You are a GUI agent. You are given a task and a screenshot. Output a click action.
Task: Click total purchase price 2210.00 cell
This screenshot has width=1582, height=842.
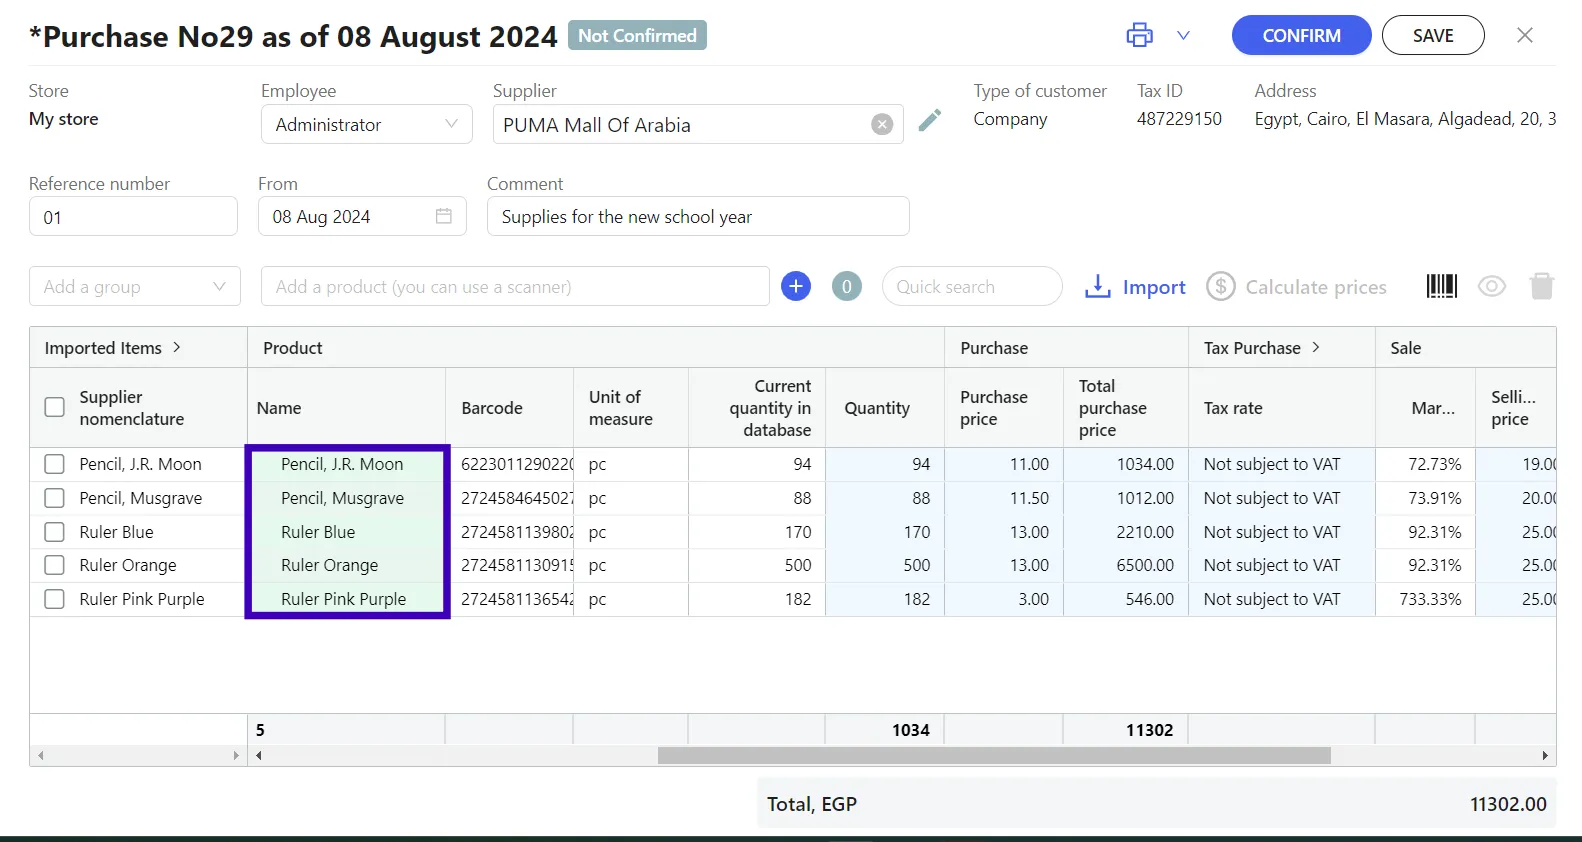point(1126,532)
